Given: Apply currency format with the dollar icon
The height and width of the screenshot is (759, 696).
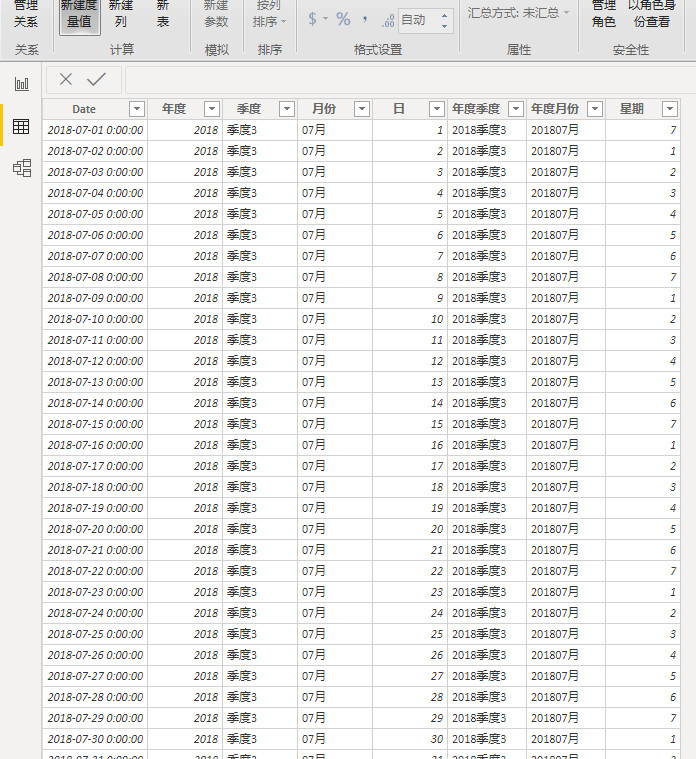Looking at the screenshot, I should pyautogui.click(x=312, y=19).
